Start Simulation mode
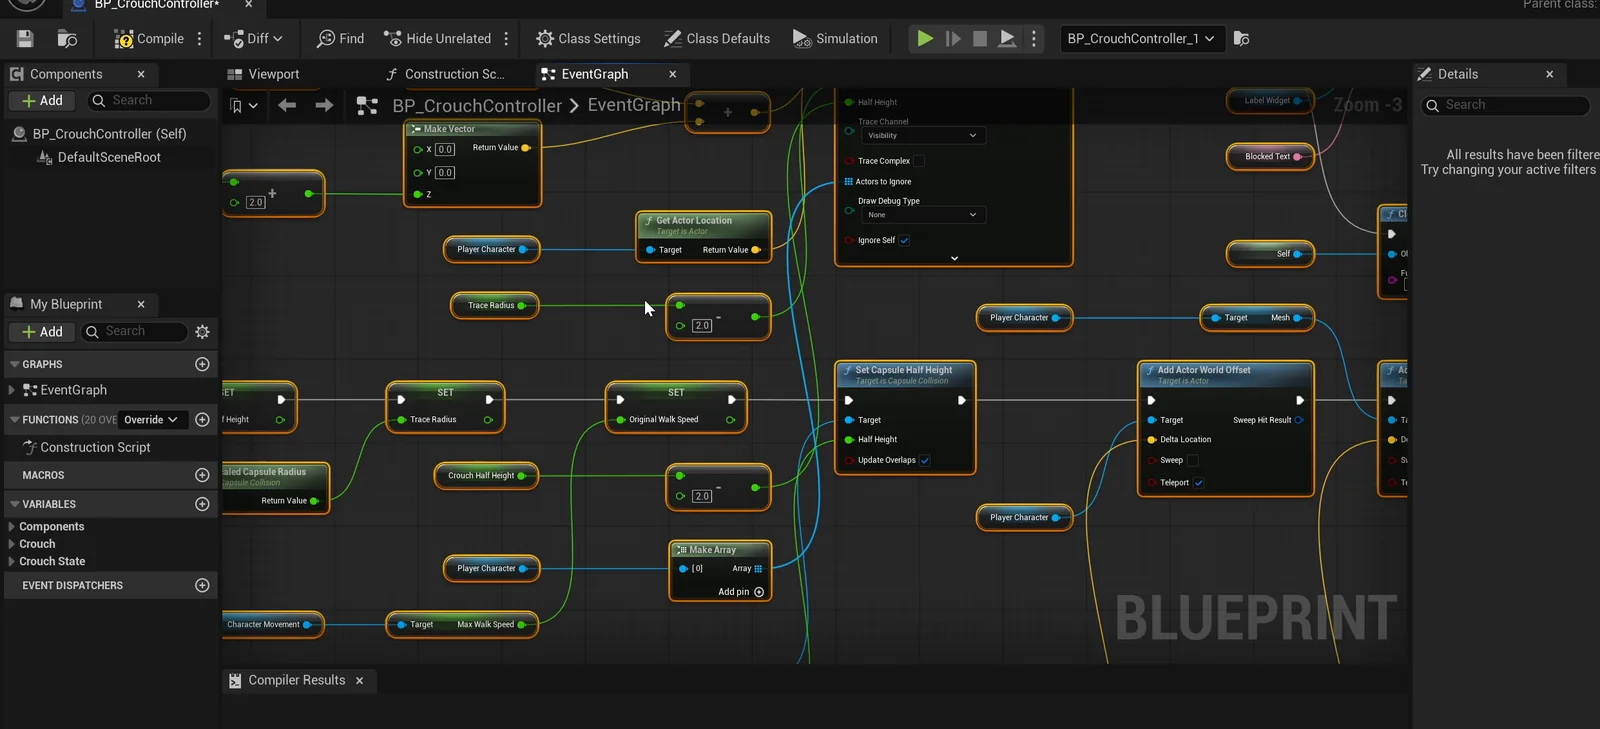1600x729 pixels. (x=835, y=39)
